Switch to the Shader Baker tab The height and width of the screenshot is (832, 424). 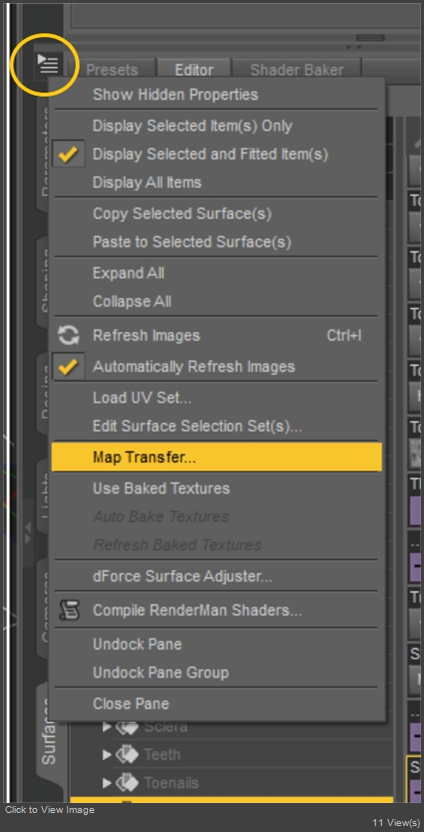(297, 70)
